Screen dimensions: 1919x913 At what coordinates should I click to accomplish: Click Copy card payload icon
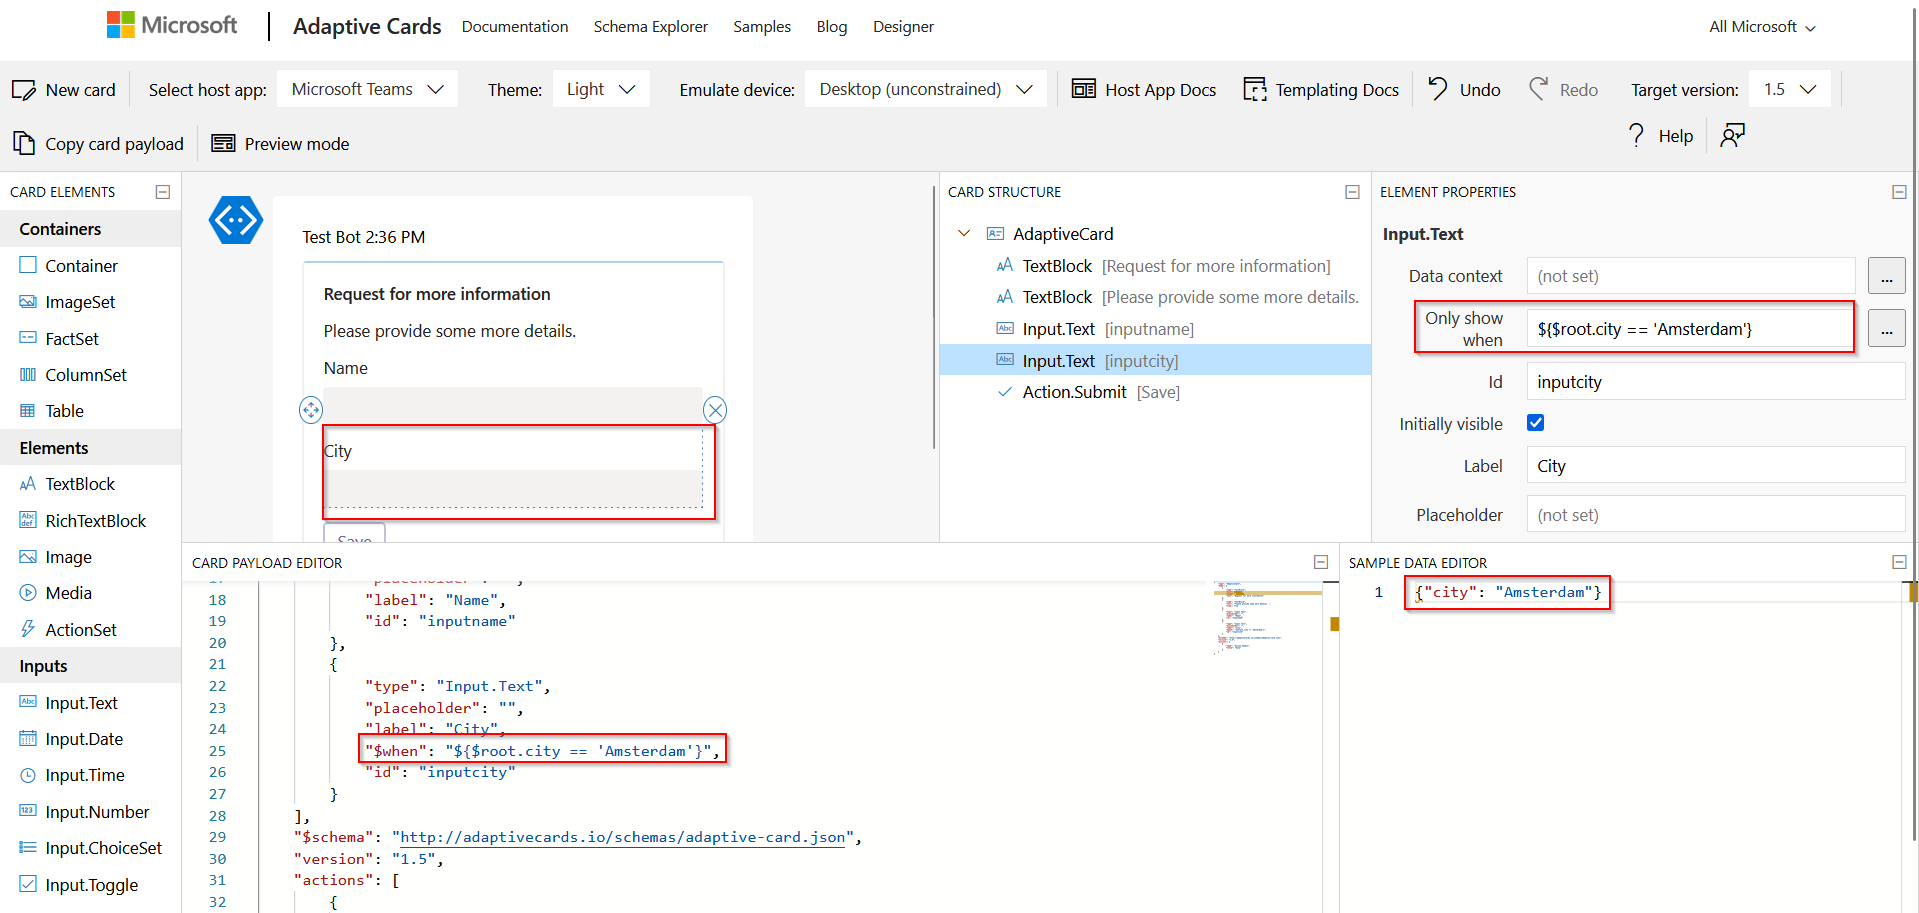point(24,144)
